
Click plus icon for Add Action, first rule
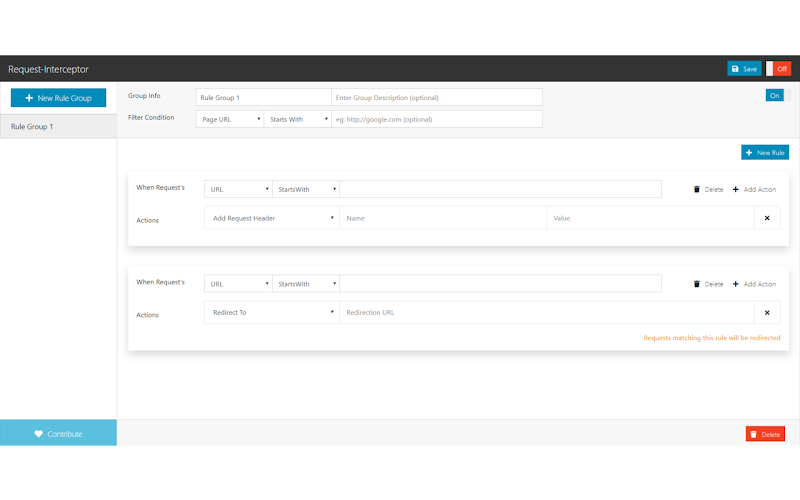pos(735,189)
